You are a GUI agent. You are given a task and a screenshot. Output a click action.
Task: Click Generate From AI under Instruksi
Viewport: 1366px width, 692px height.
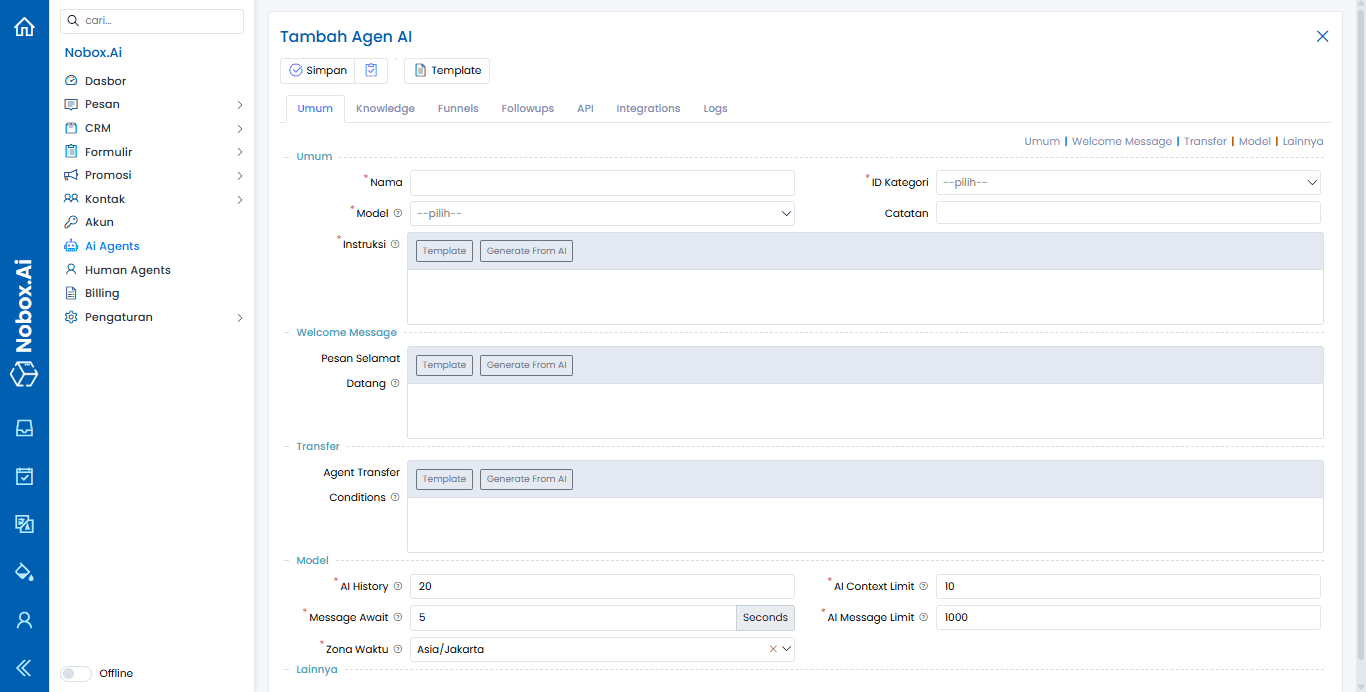coord(526,251)
